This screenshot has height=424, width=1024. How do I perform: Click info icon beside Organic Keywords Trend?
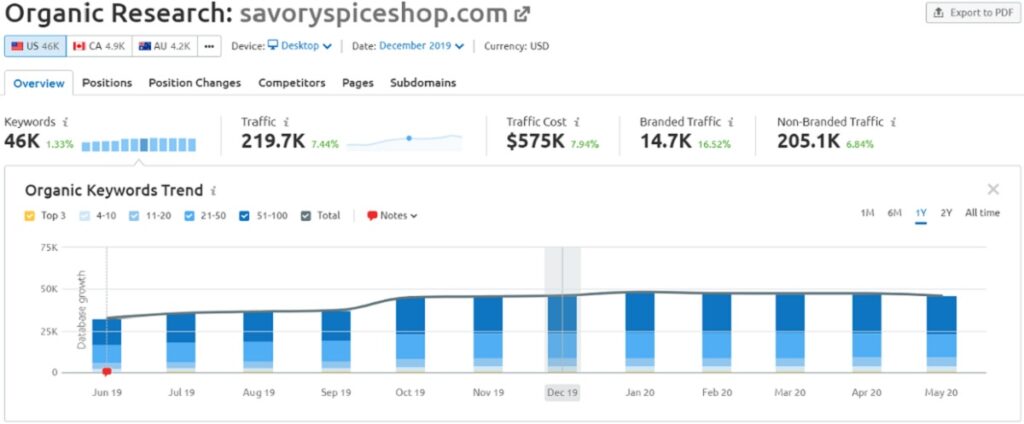coord(213,191)
